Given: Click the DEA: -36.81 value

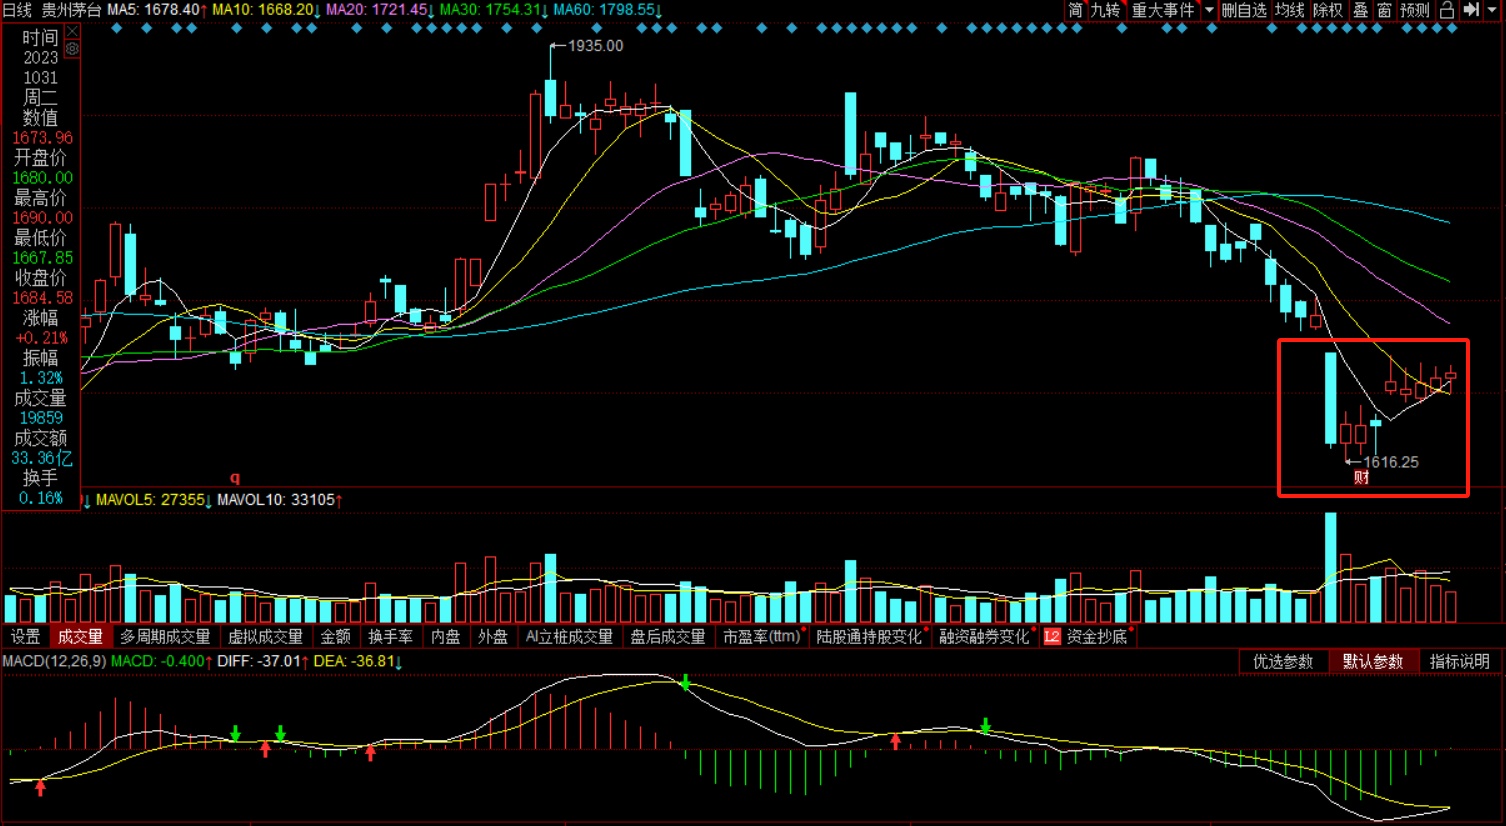Looking at the screenshot, I should pos(357,662).
